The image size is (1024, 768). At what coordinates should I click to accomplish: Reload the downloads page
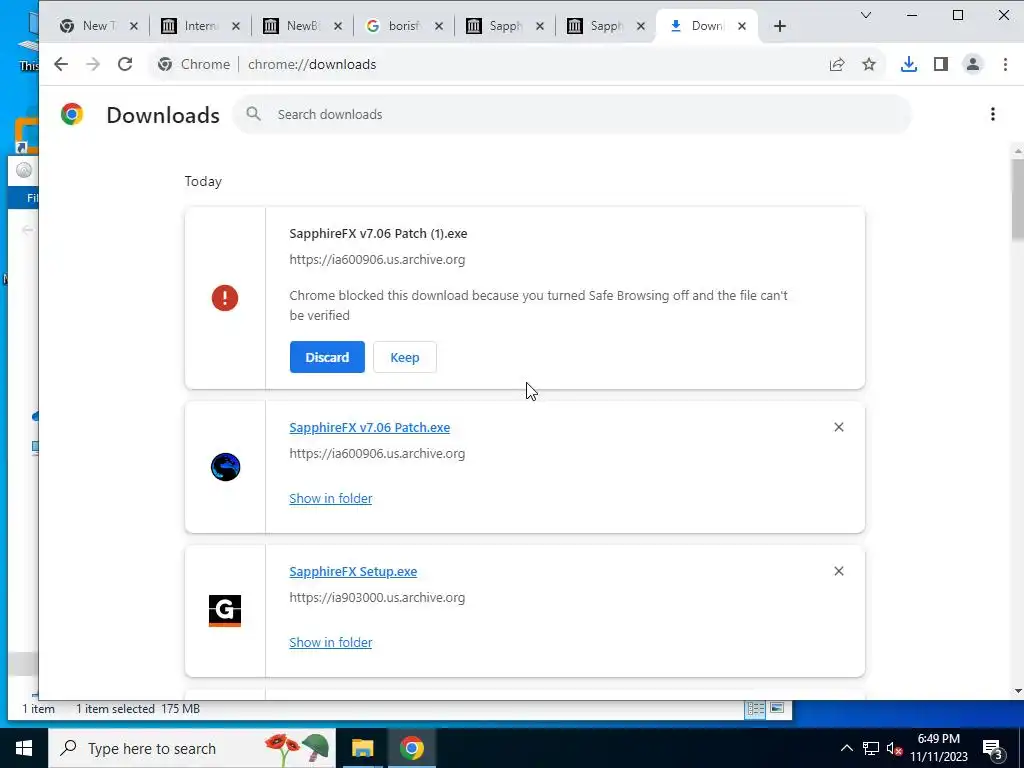125,64
